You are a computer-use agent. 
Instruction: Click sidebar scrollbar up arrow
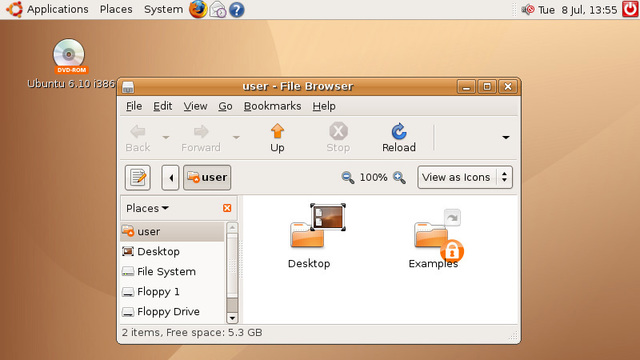click(x=232, y=227)
